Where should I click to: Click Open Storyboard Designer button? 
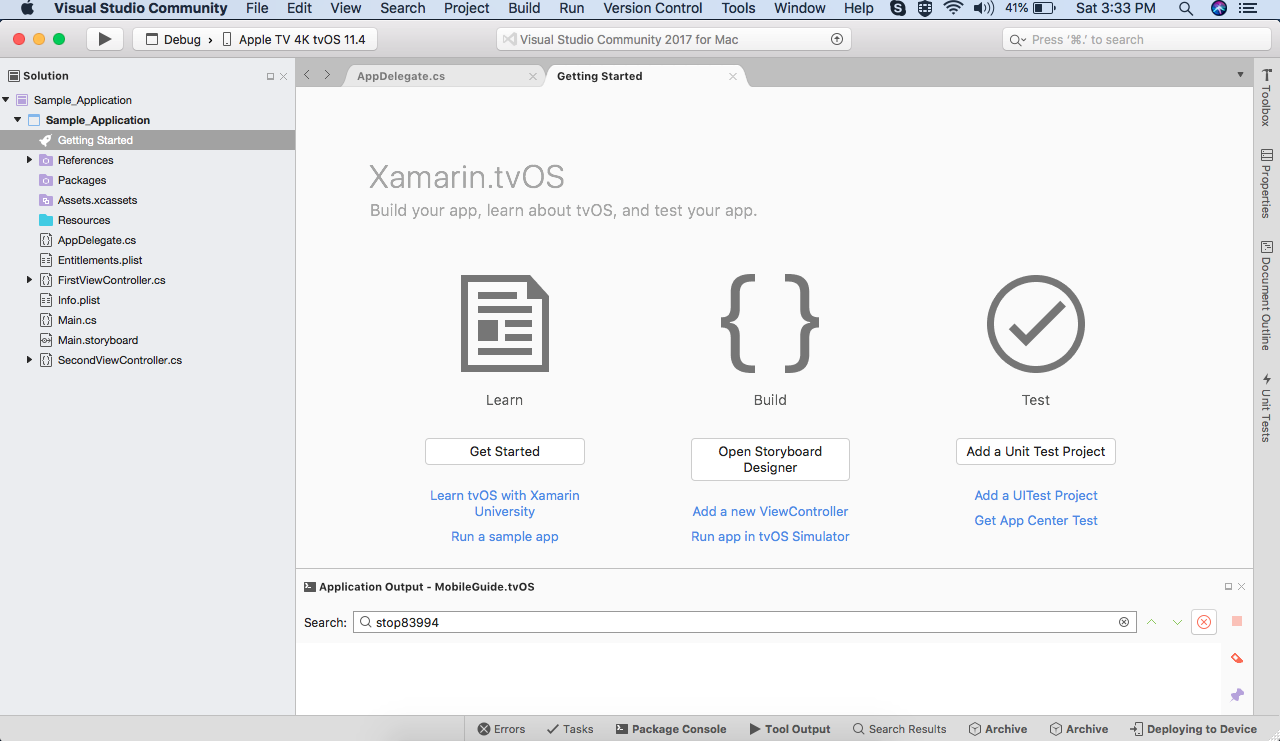point(770,459)
